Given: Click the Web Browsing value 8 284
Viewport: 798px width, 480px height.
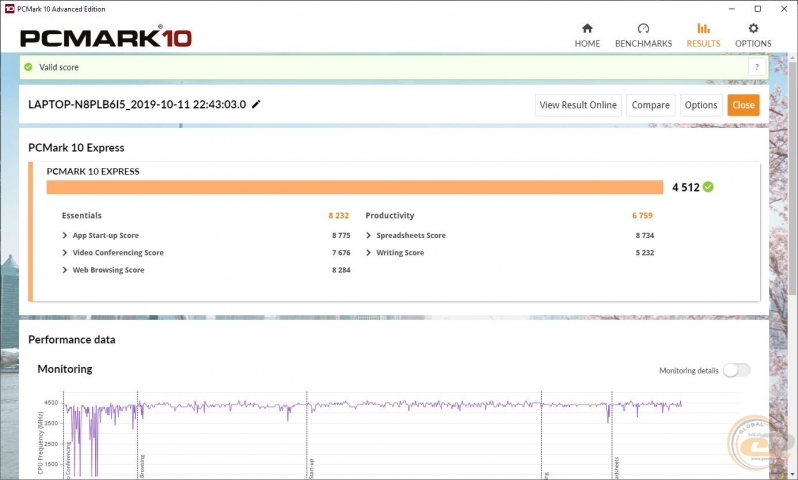Looking at the screenshot, I should [341, 270].
